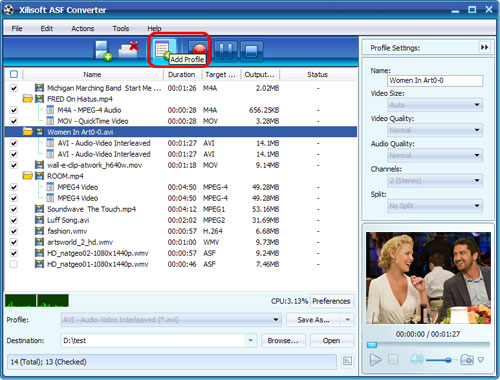The image size is (500, 380).
Task: Click the profile icon of MOV - QuickTime Video
Action: pyautogui.click(x=50, y=121)
